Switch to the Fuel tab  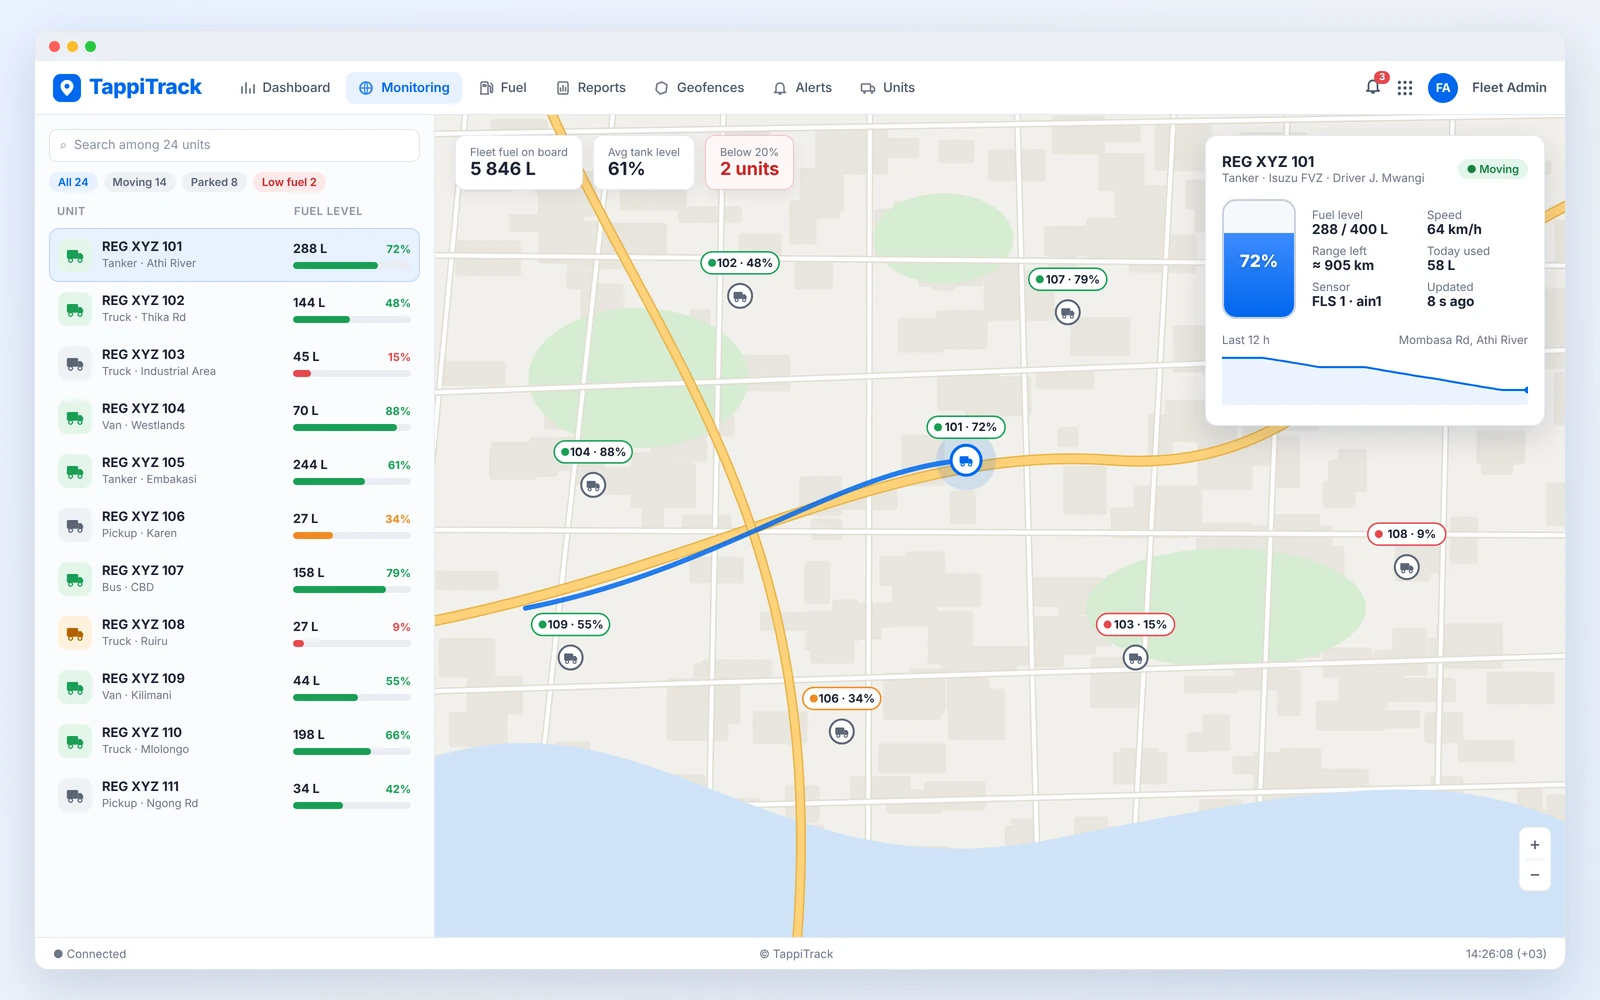coord(503,88)
